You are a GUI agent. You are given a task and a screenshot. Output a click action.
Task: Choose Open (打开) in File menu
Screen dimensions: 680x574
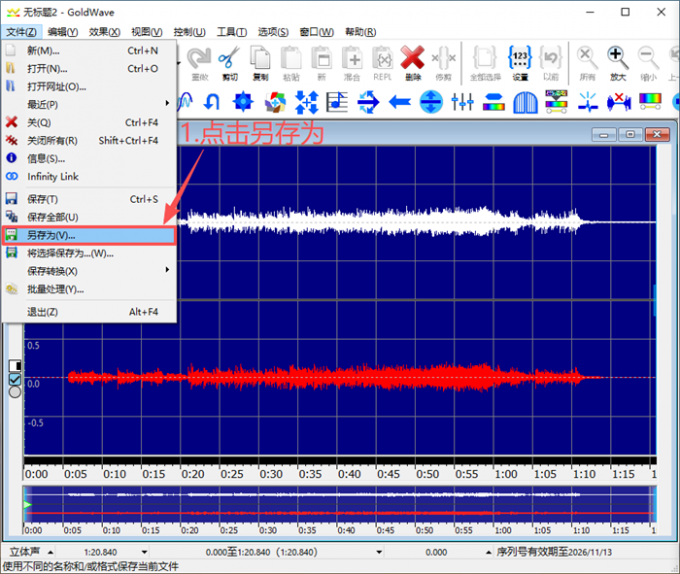pyautogui.click(x=89, y=69)
